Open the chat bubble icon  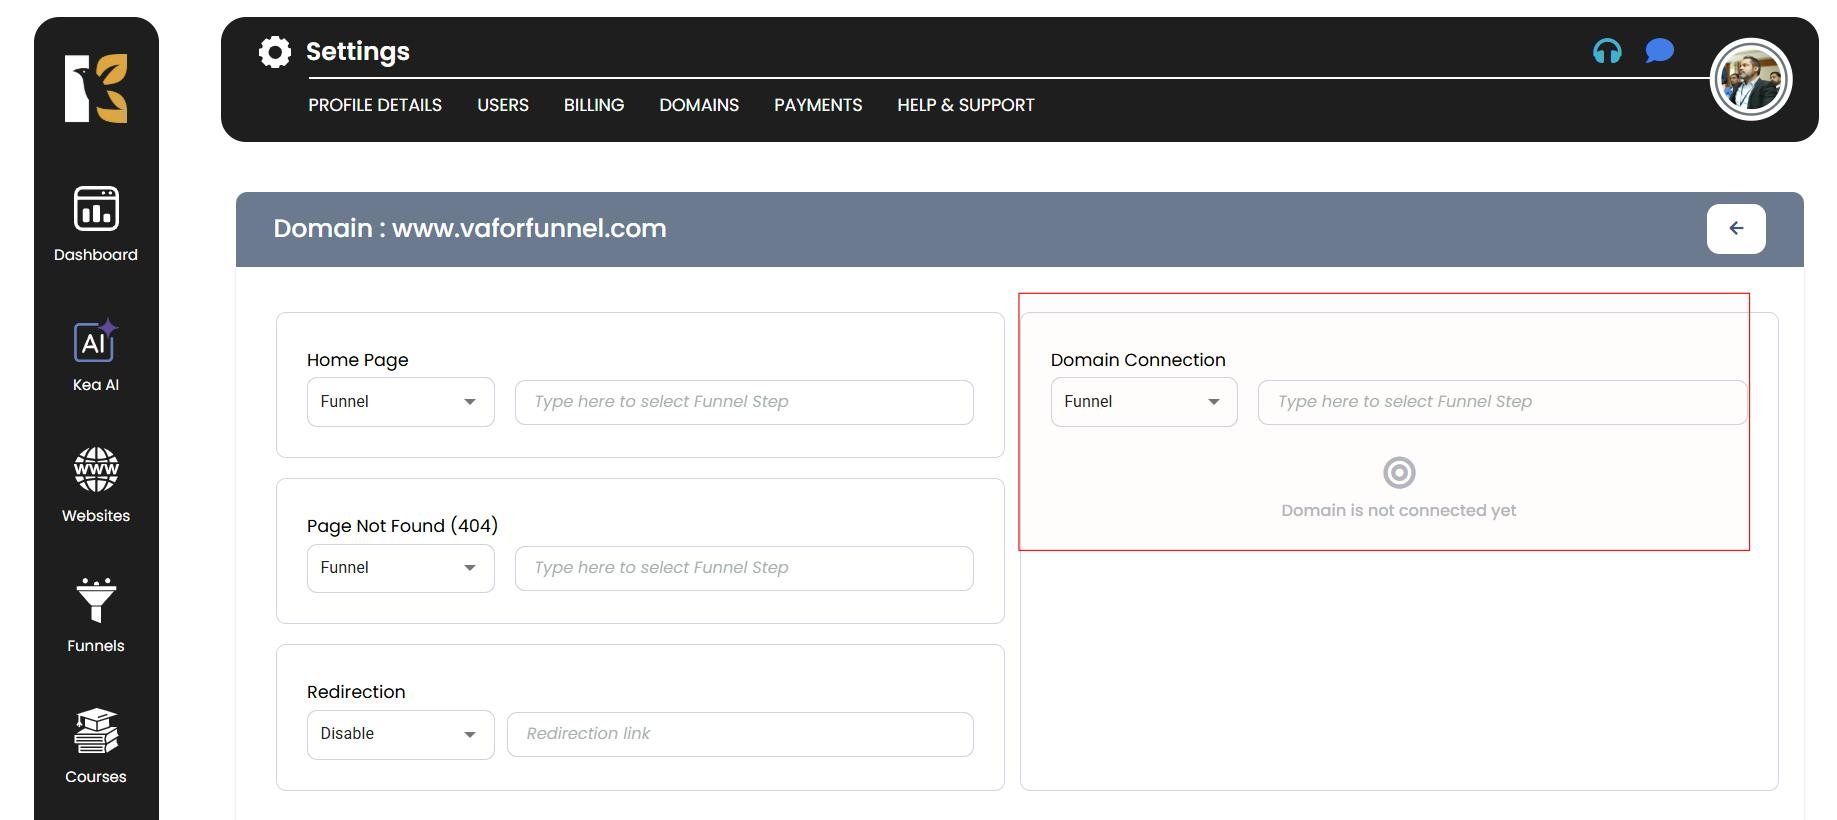point(1659,51)
